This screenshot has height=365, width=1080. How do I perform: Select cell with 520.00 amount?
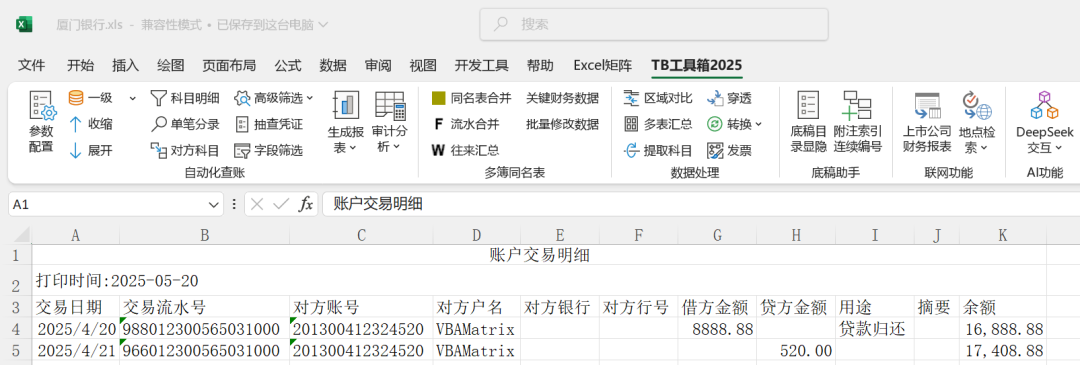point(796,351)
